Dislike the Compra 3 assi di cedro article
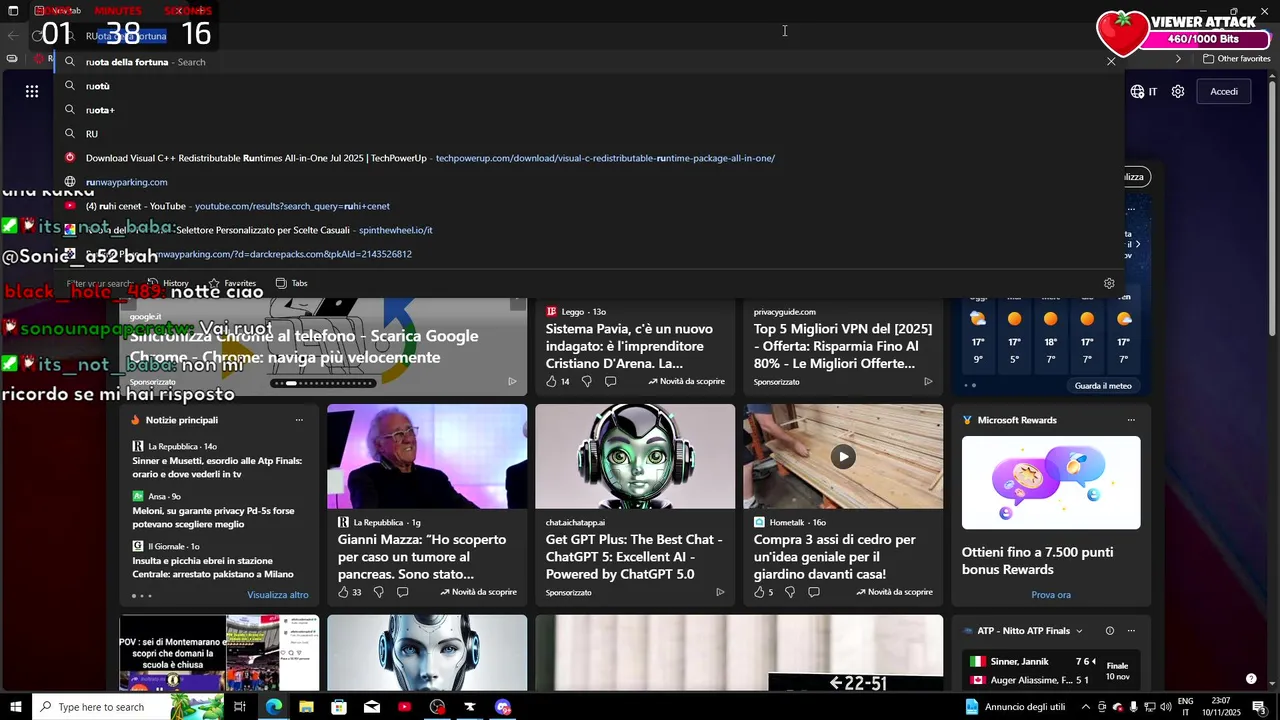This screenshot has height=720, width=1280. click(790, 592)
